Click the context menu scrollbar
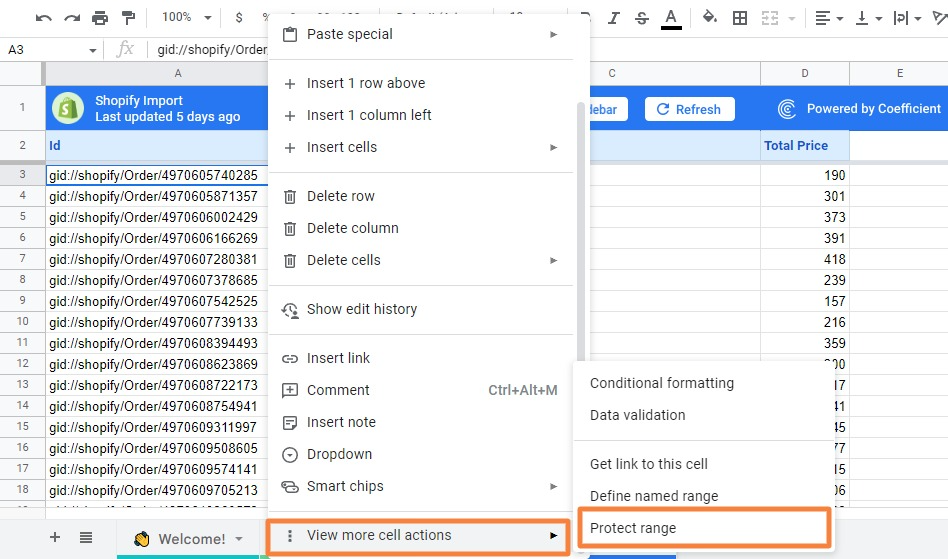This screenshot has width=948, height=559. click(x=581, y=230)
